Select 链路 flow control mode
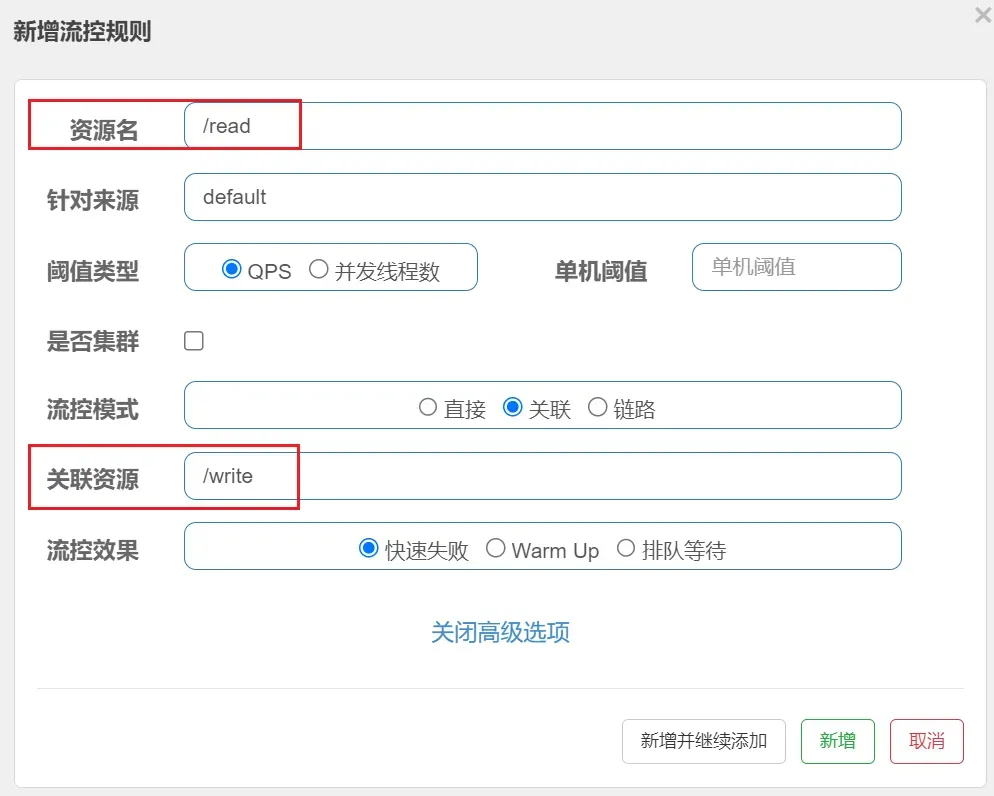The height and width of the screenshot is (796, 994). tap(598, 407)
